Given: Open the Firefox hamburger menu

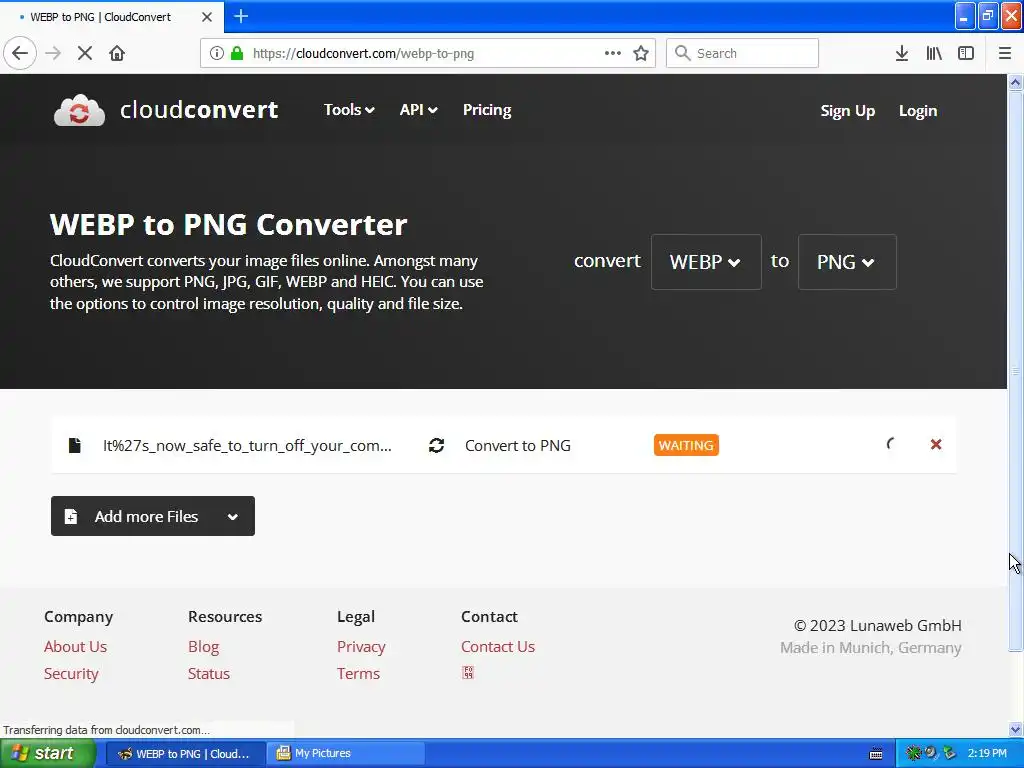Looking at the screenshot, I should pos(1004,53).
